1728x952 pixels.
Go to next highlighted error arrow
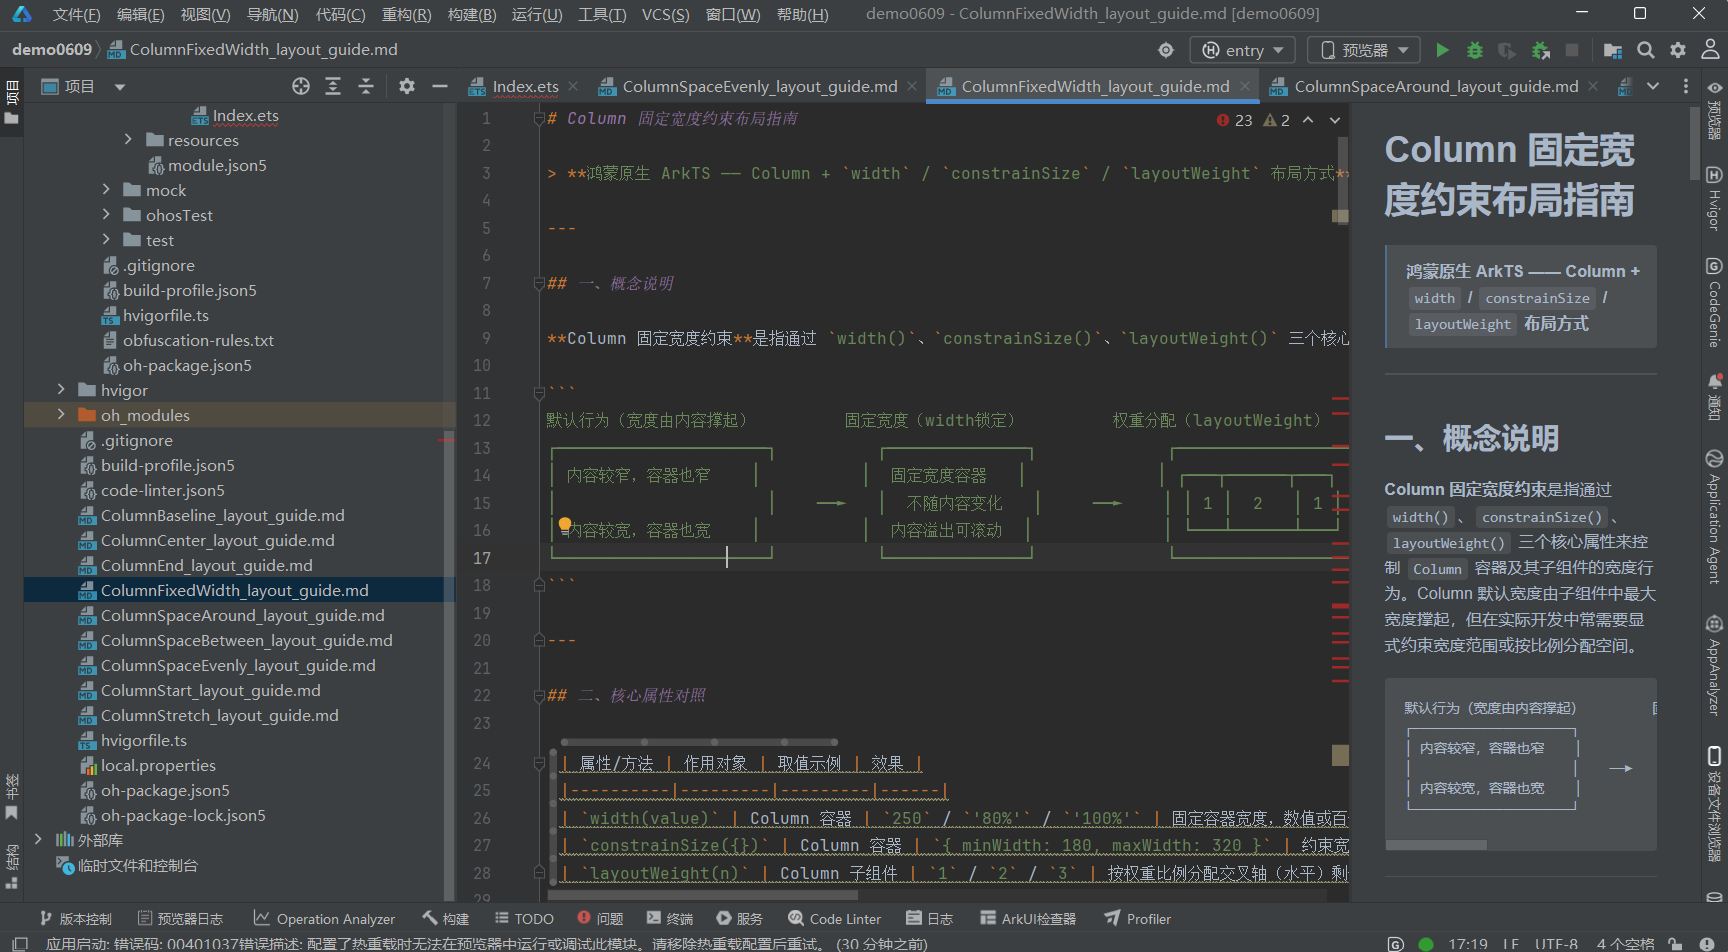coord(1335,120)
